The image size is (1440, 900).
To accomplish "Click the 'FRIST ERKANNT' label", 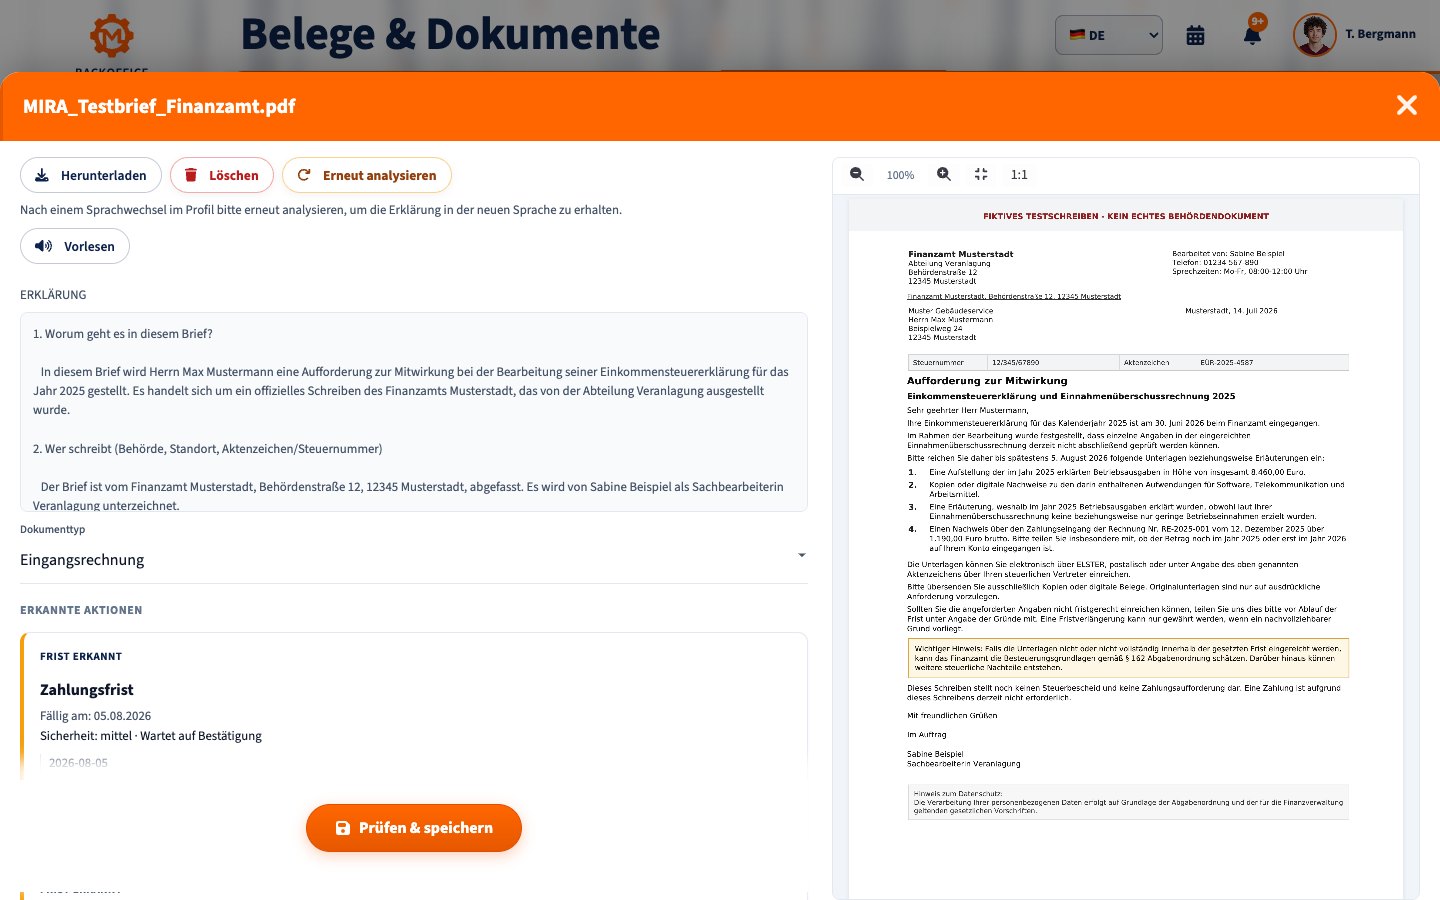I will point(81,657).
